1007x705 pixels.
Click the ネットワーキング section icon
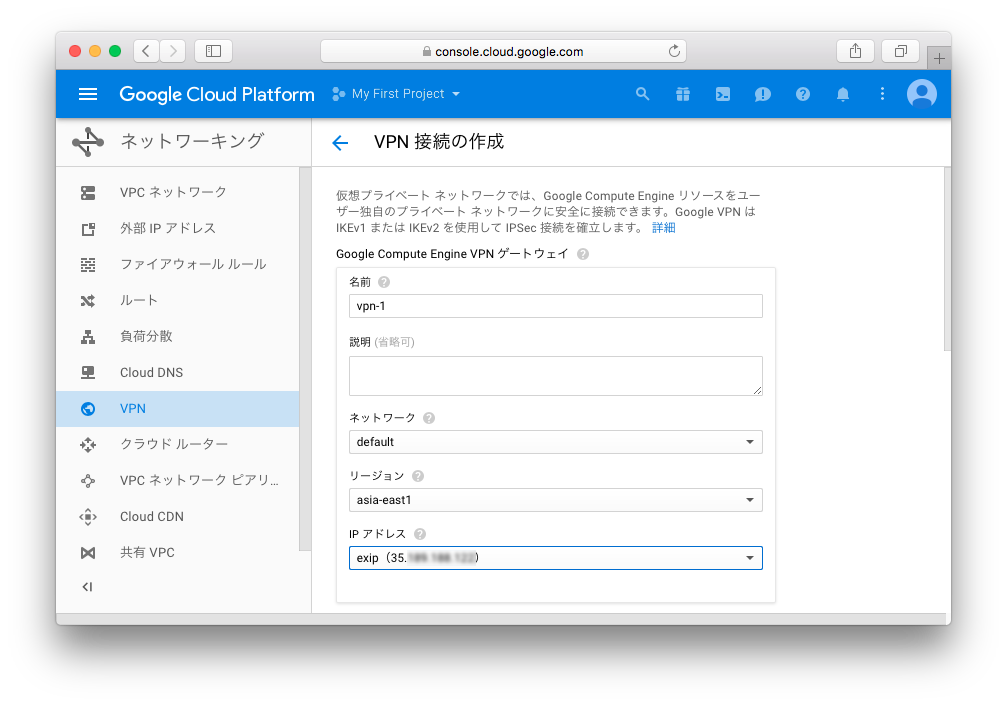(x=88, y=142)
